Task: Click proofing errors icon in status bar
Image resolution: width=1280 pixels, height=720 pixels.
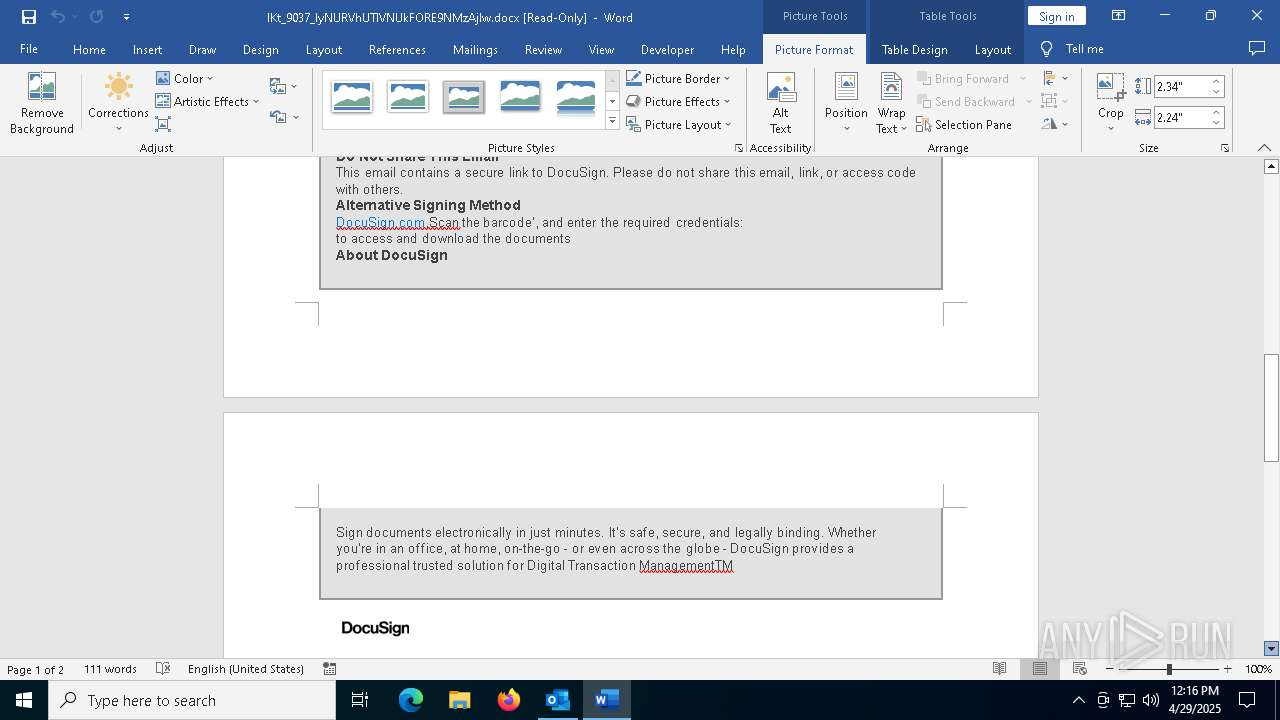Action: click(x=162, y=669)
